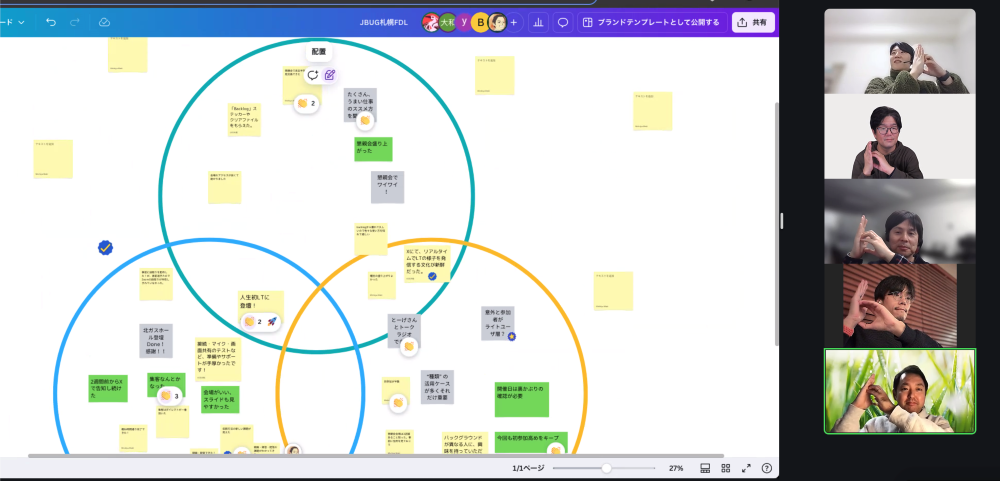Click the comment refresh icon above the selected note
The height and width of the screenshot is (481, 1000).
click(312, 75)
